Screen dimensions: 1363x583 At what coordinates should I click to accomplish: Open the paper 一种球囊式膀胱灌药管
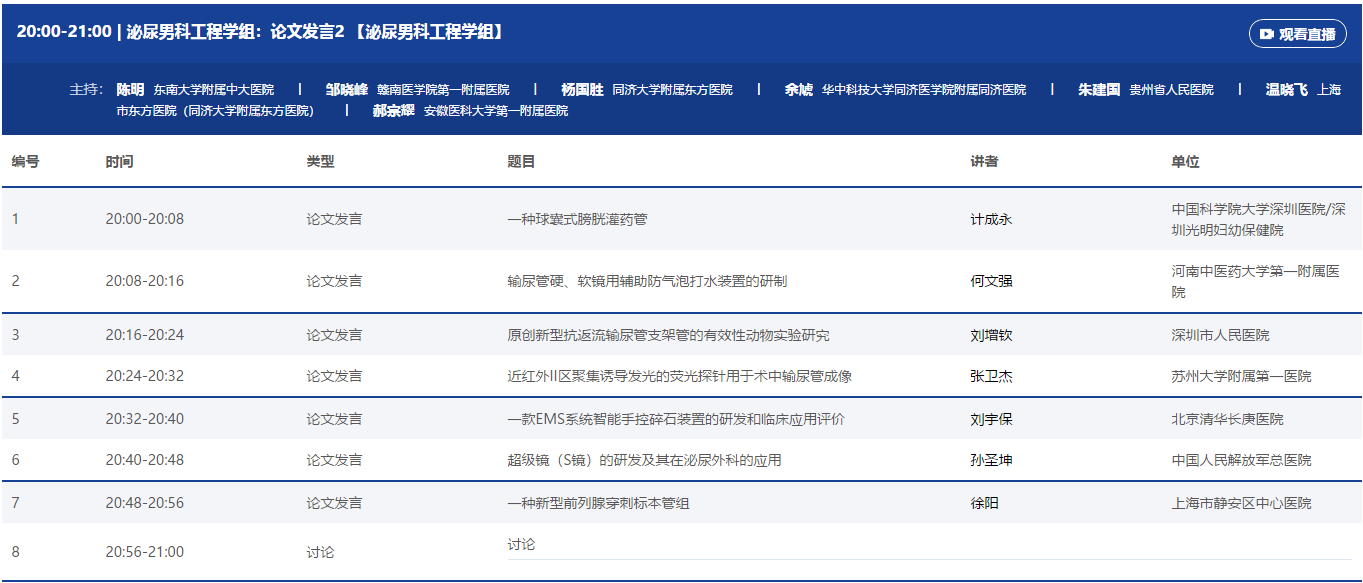pos(577,219)
